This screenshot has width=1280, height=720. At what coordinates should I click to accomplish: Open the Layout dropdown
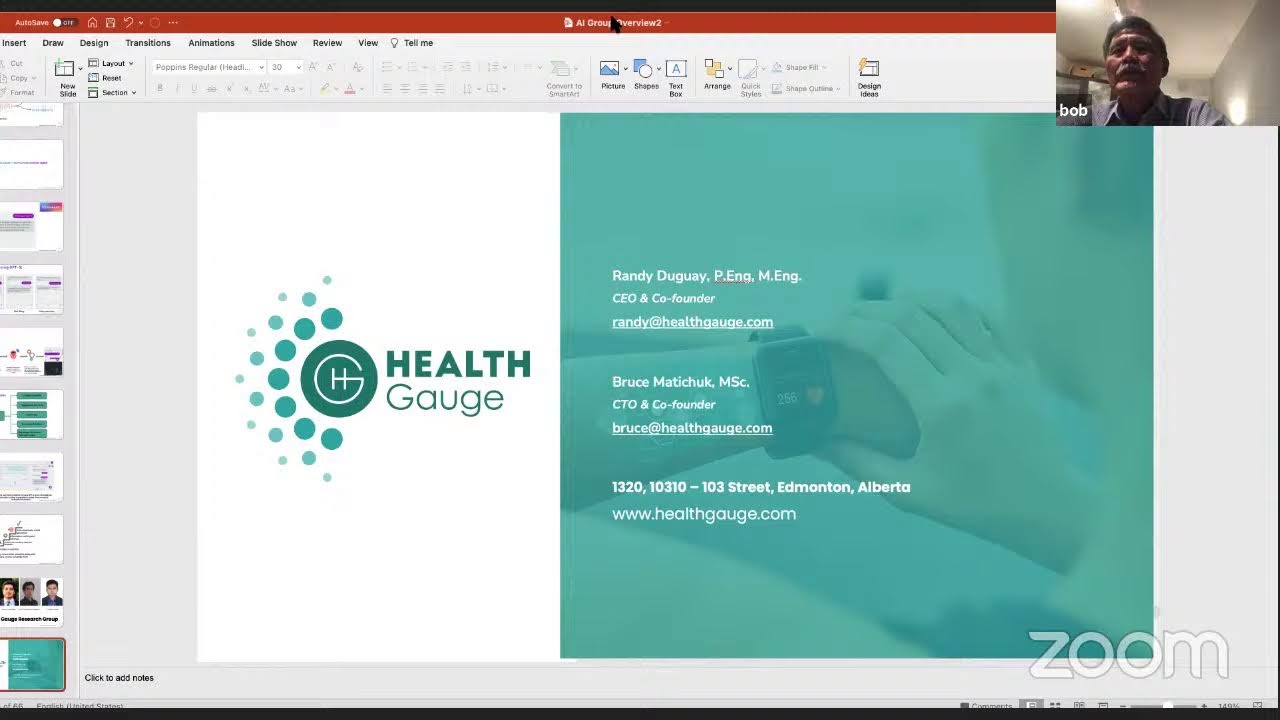tap(111, 63)
